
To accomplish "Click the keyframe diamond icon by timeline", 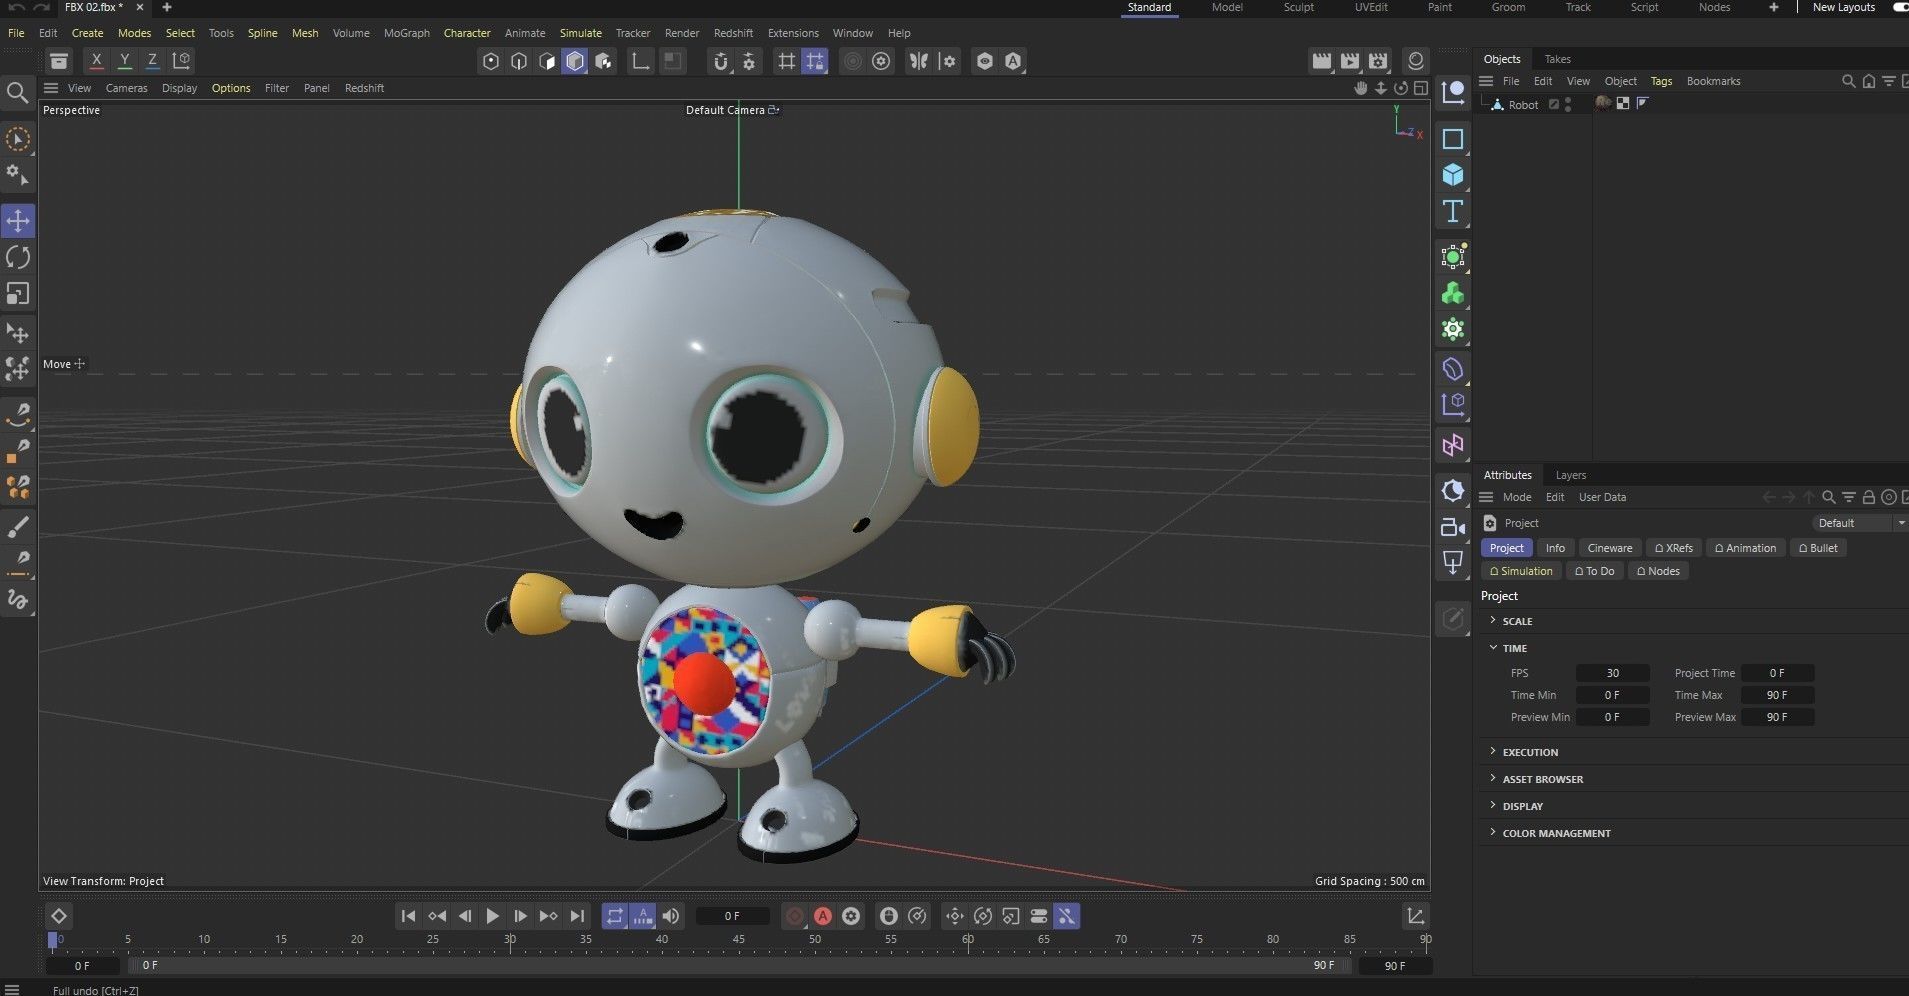I will (59, 916).
